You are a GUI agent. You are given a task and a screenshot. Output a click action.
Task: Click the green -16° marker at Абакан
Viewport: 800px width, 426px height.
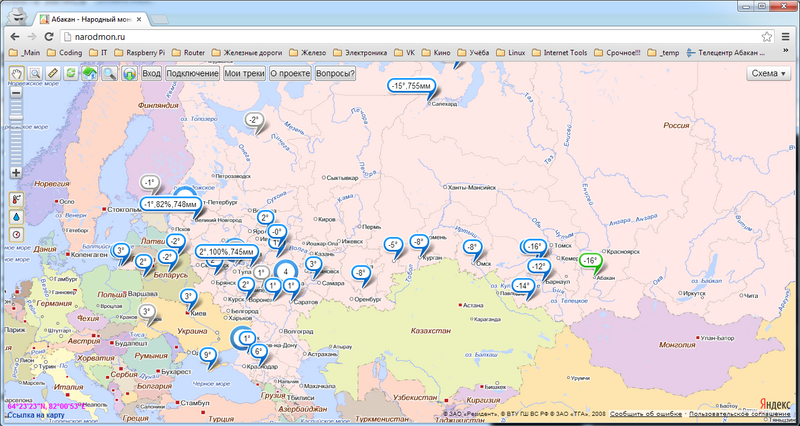[x=591, y=261]
